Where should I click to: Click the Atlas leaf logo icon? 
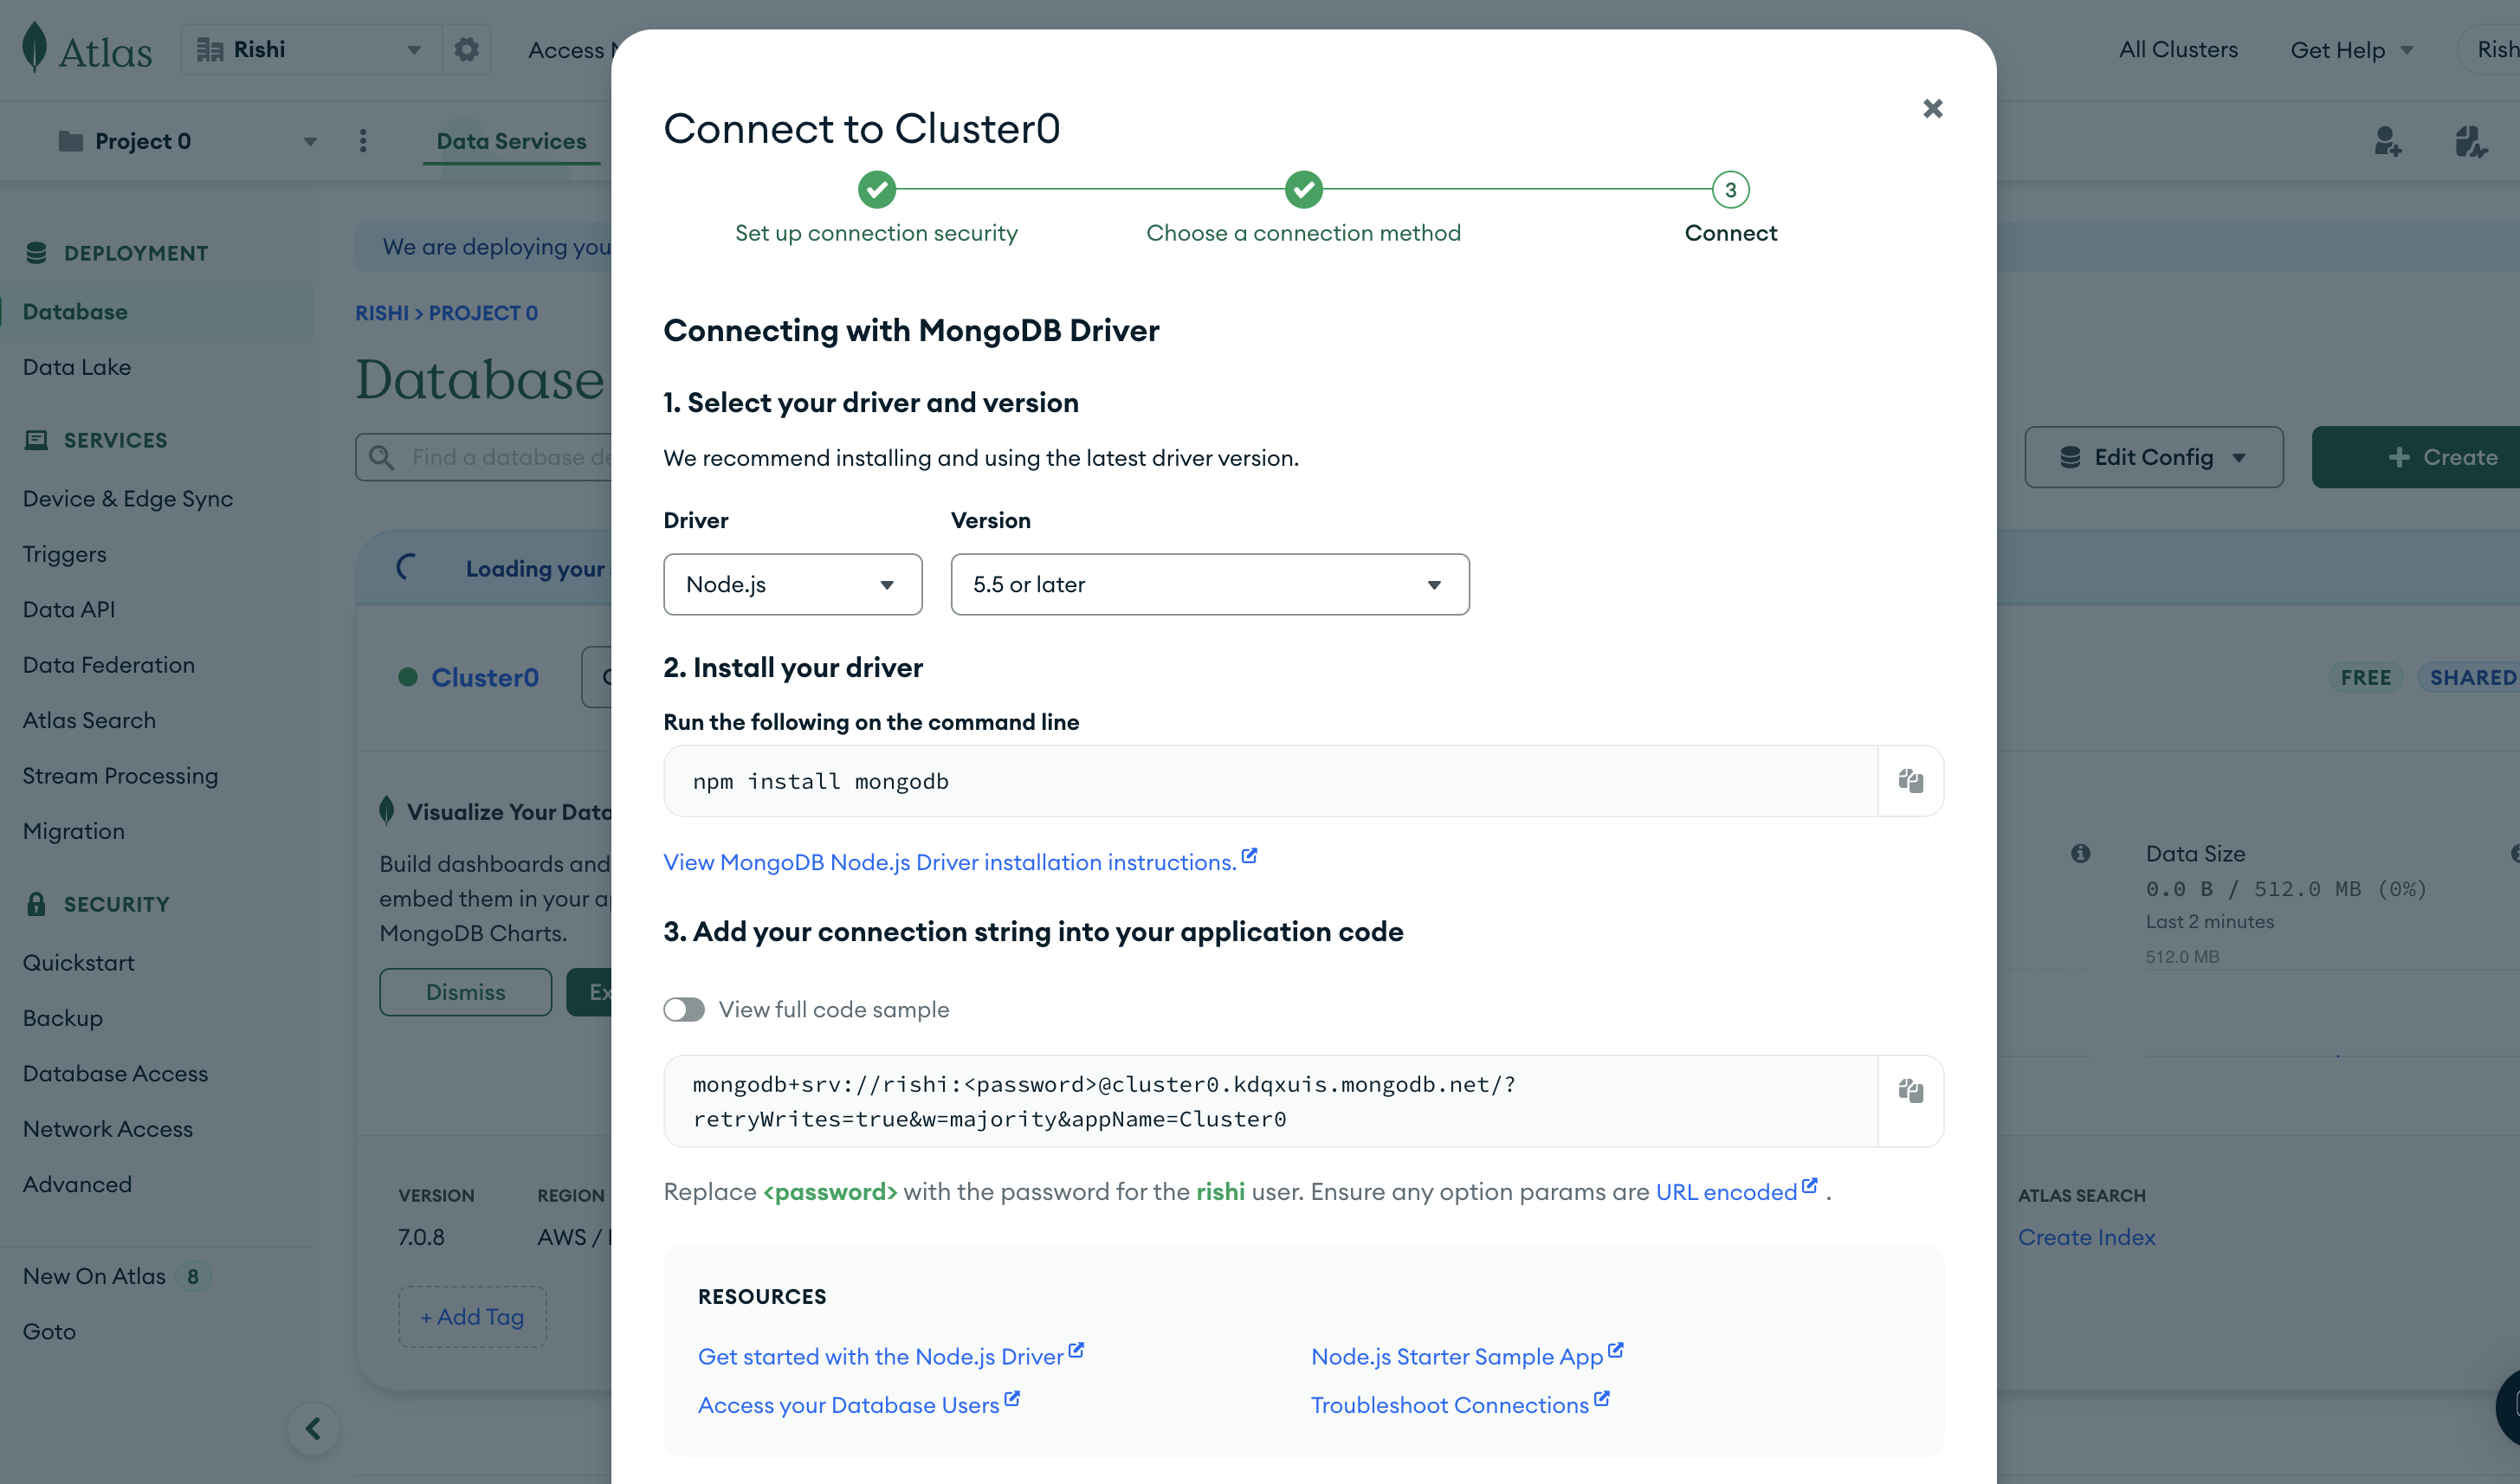pyautogui.click(x=34, y=48)
